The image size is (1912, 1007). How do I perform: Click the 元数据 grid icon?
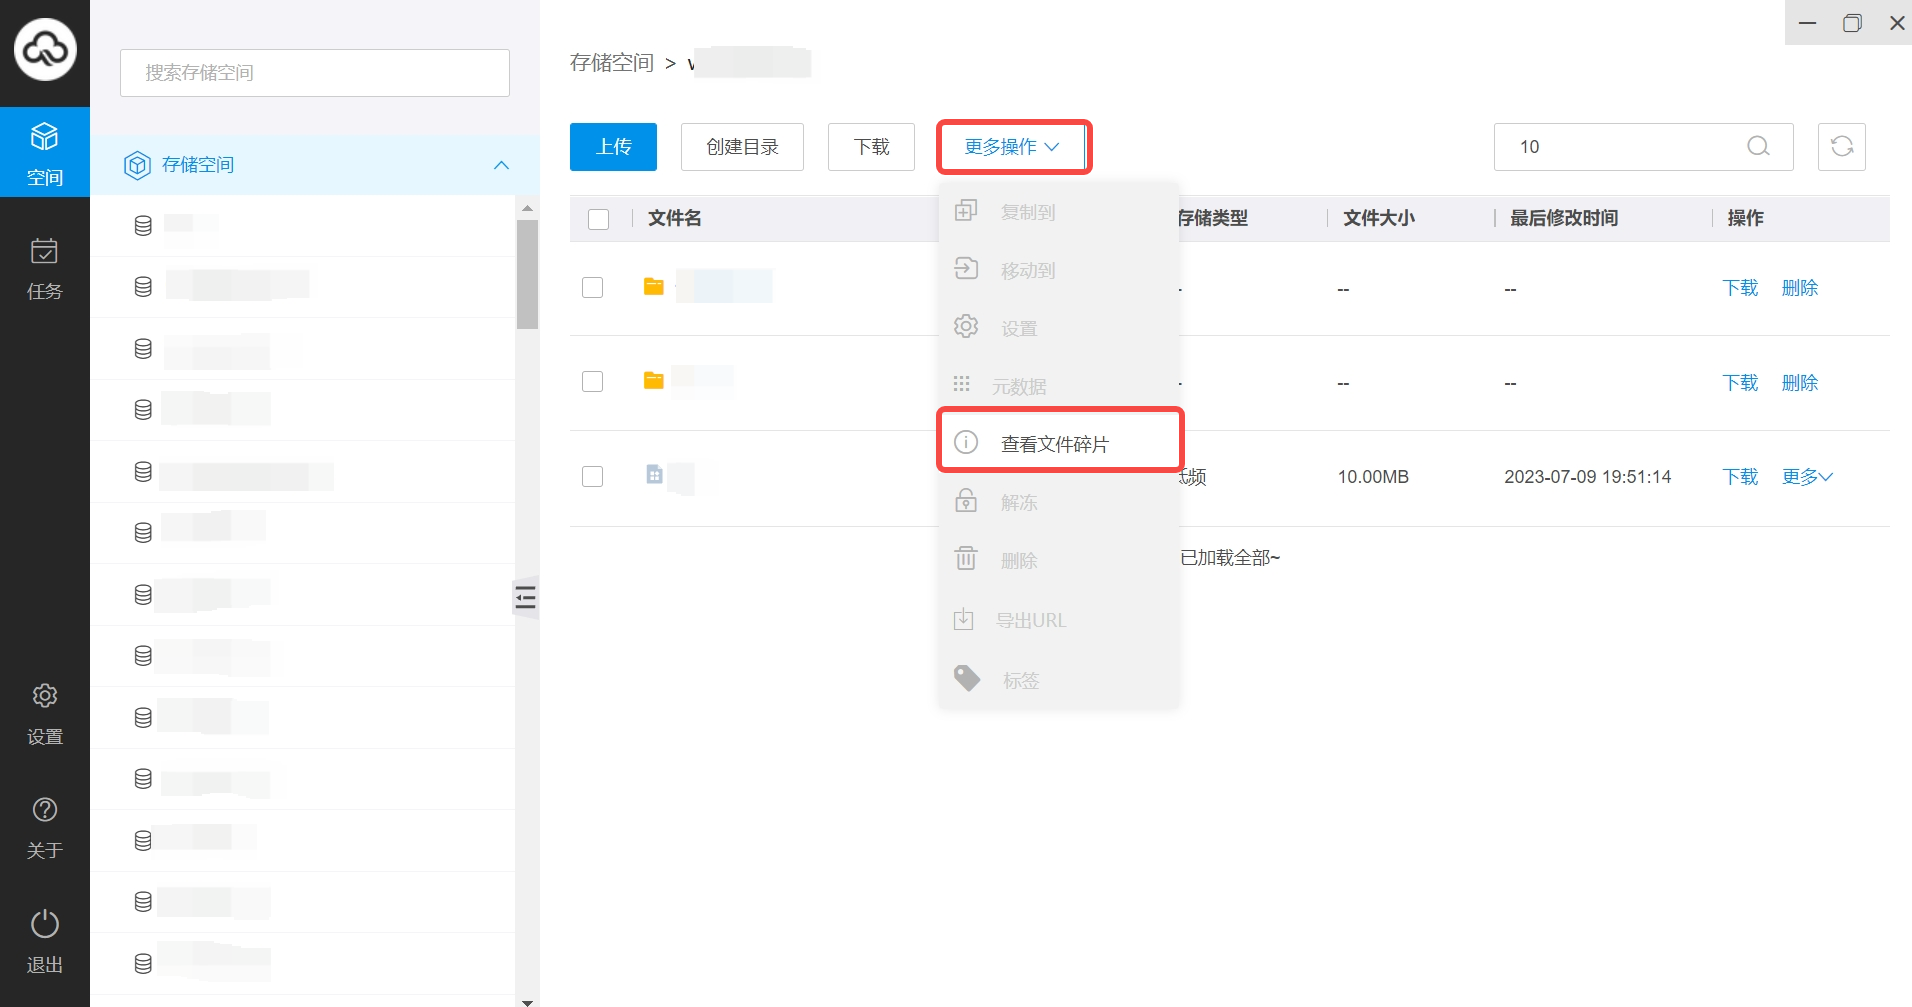tap(962, 384)
